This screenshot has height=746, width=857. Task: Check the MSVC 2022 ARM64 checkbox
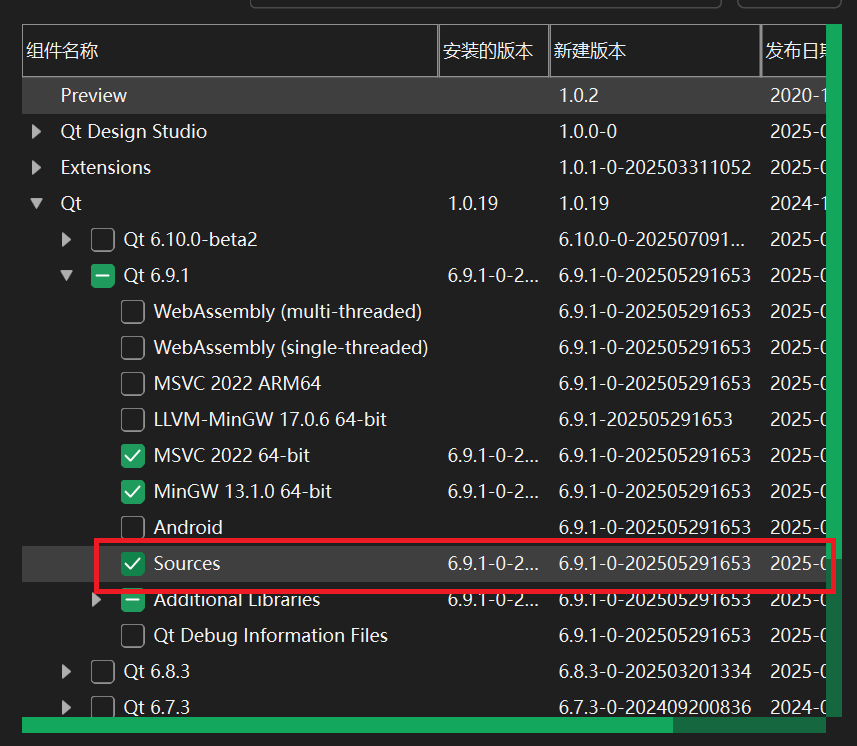click(x=133, y=384)
